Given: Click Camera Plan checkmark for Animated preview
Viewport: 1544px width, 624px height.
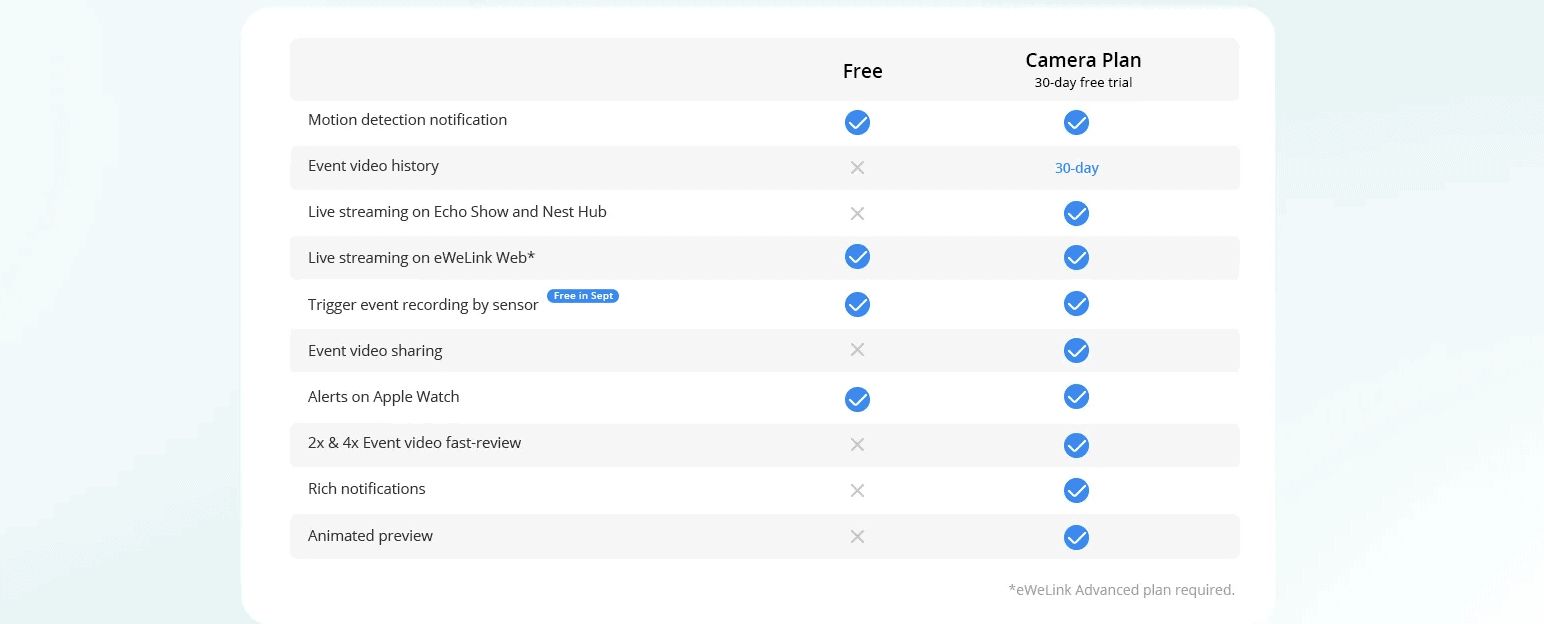Looking at the screenshot, I should [1076, 537].
